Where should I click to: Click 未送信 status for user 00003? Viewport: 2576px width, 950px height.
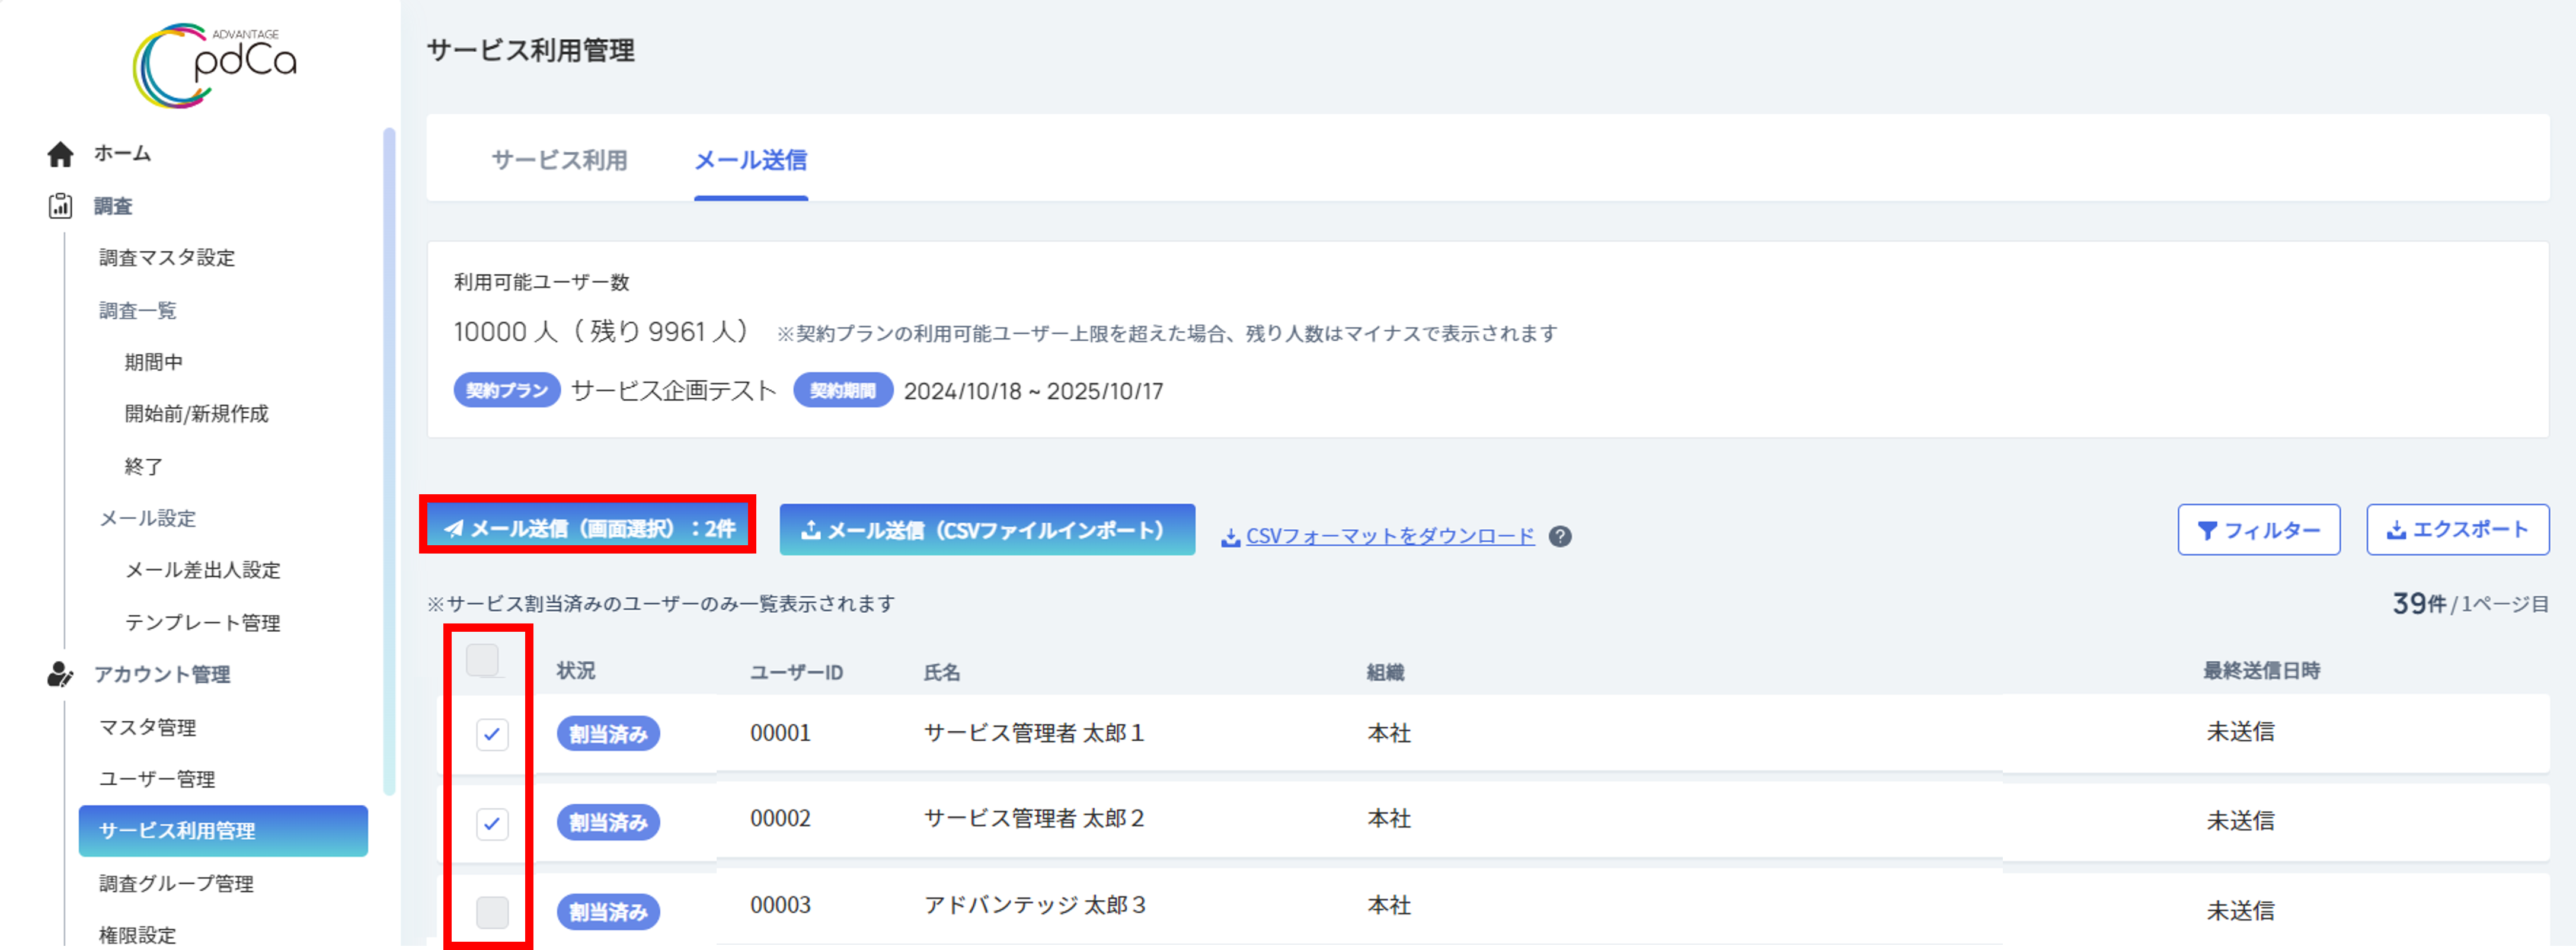tap(2240, 911)
